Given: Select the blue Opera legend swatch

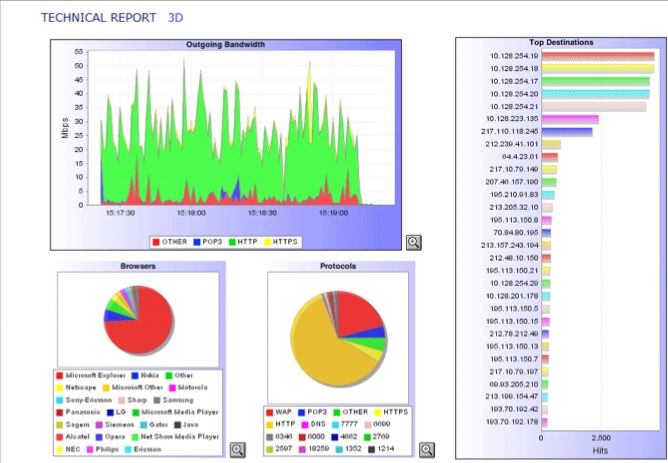Looking at the screenshot, I should click(x=99, y=437).
